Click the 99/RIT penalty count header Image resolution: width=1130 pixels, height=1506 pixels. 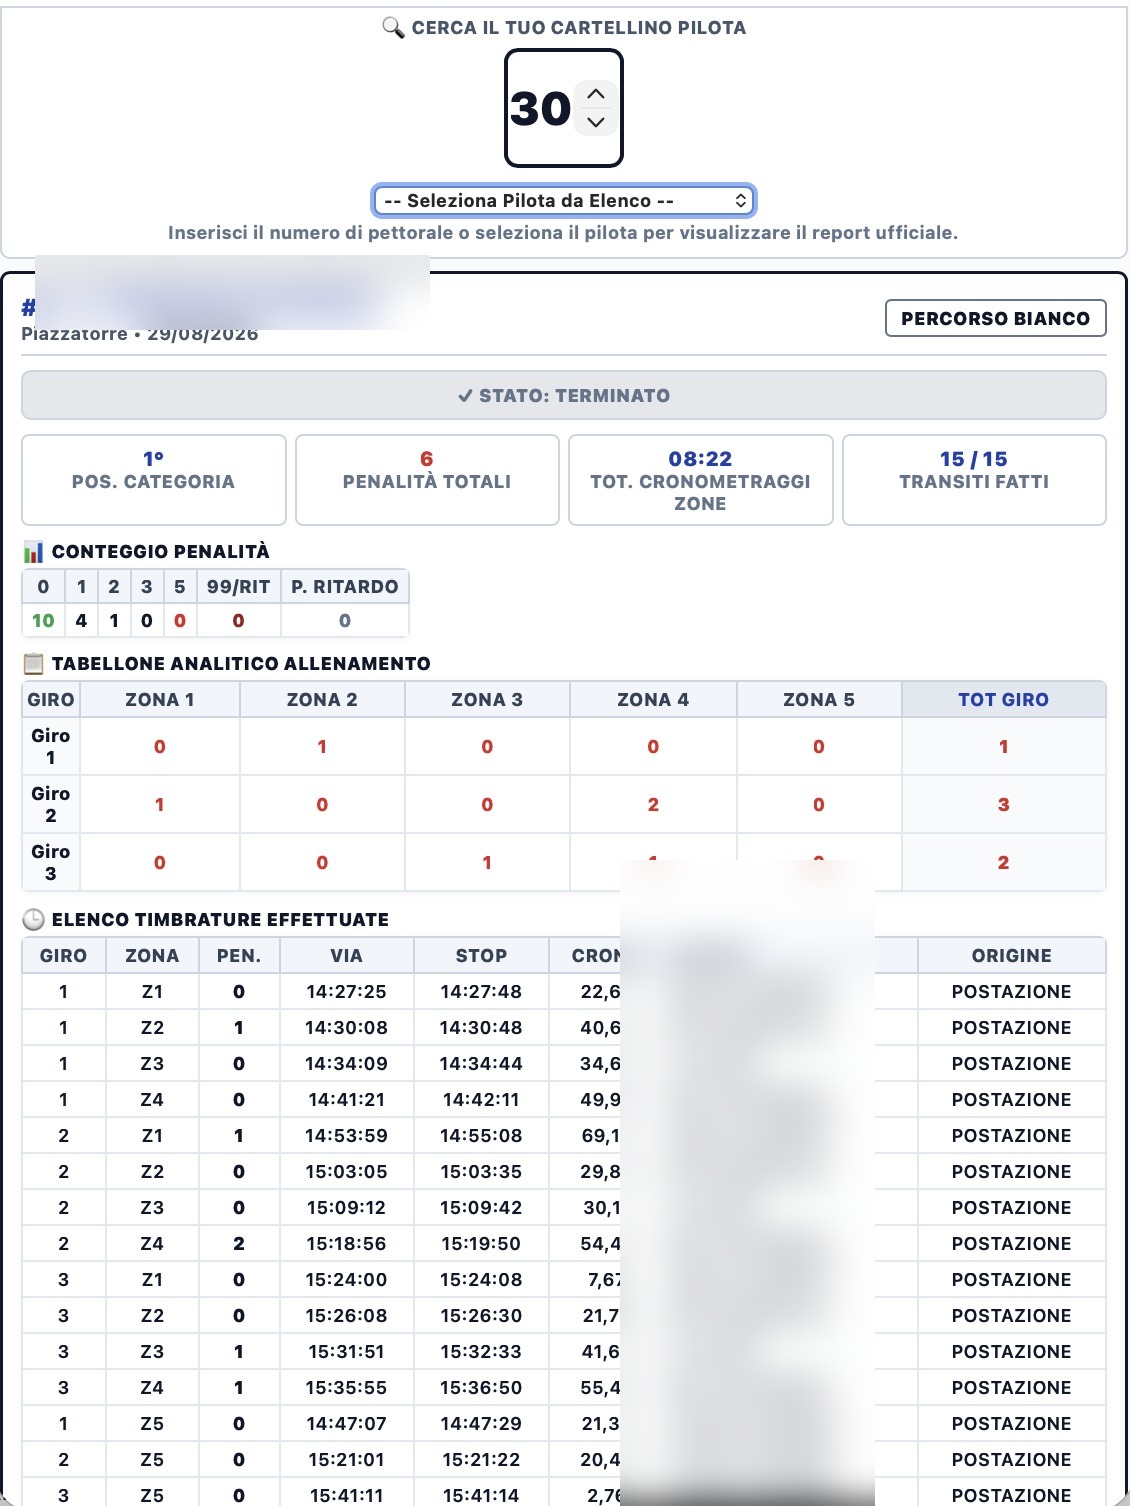coord(239,587)
